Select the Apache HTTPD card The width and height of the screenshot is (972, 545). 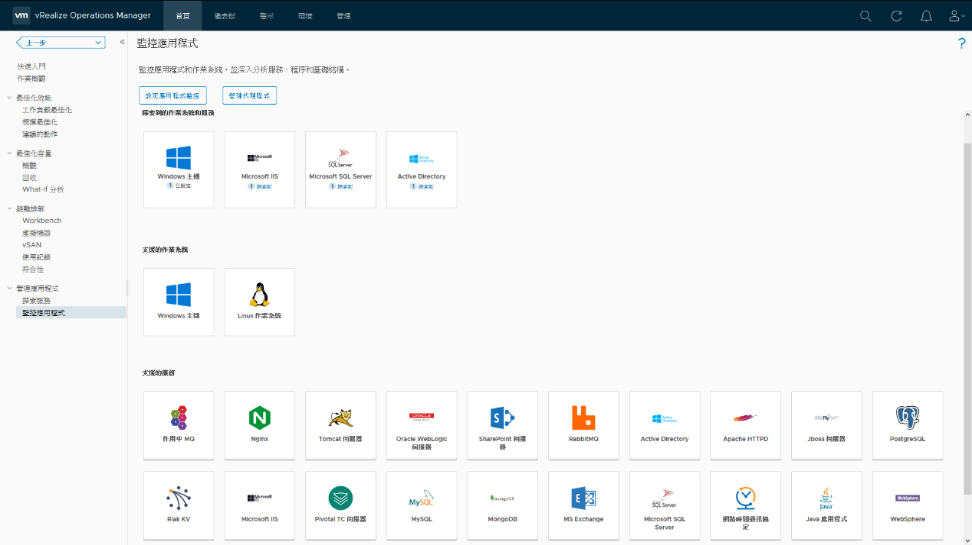pyautogui.click(x=745, y=425)
